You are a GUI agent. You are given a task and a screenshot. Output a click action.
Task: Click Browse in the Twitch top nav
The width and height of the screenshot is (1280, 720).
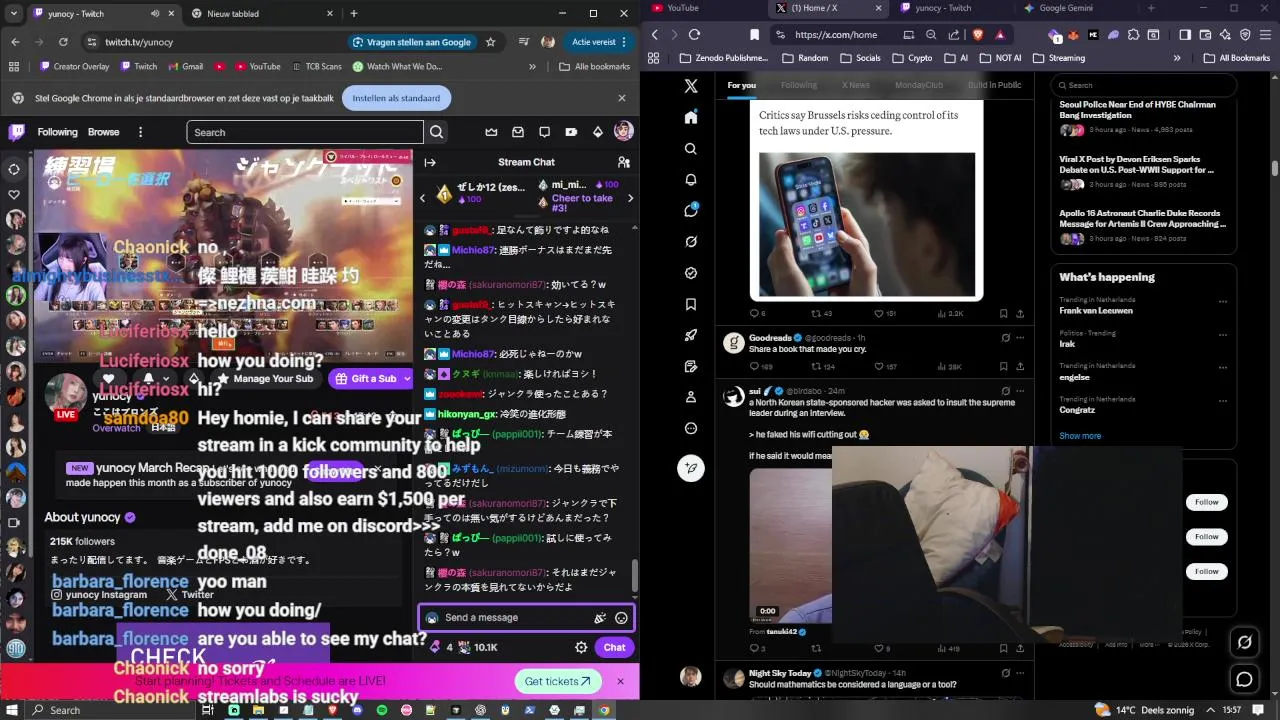tap(103, 132)
